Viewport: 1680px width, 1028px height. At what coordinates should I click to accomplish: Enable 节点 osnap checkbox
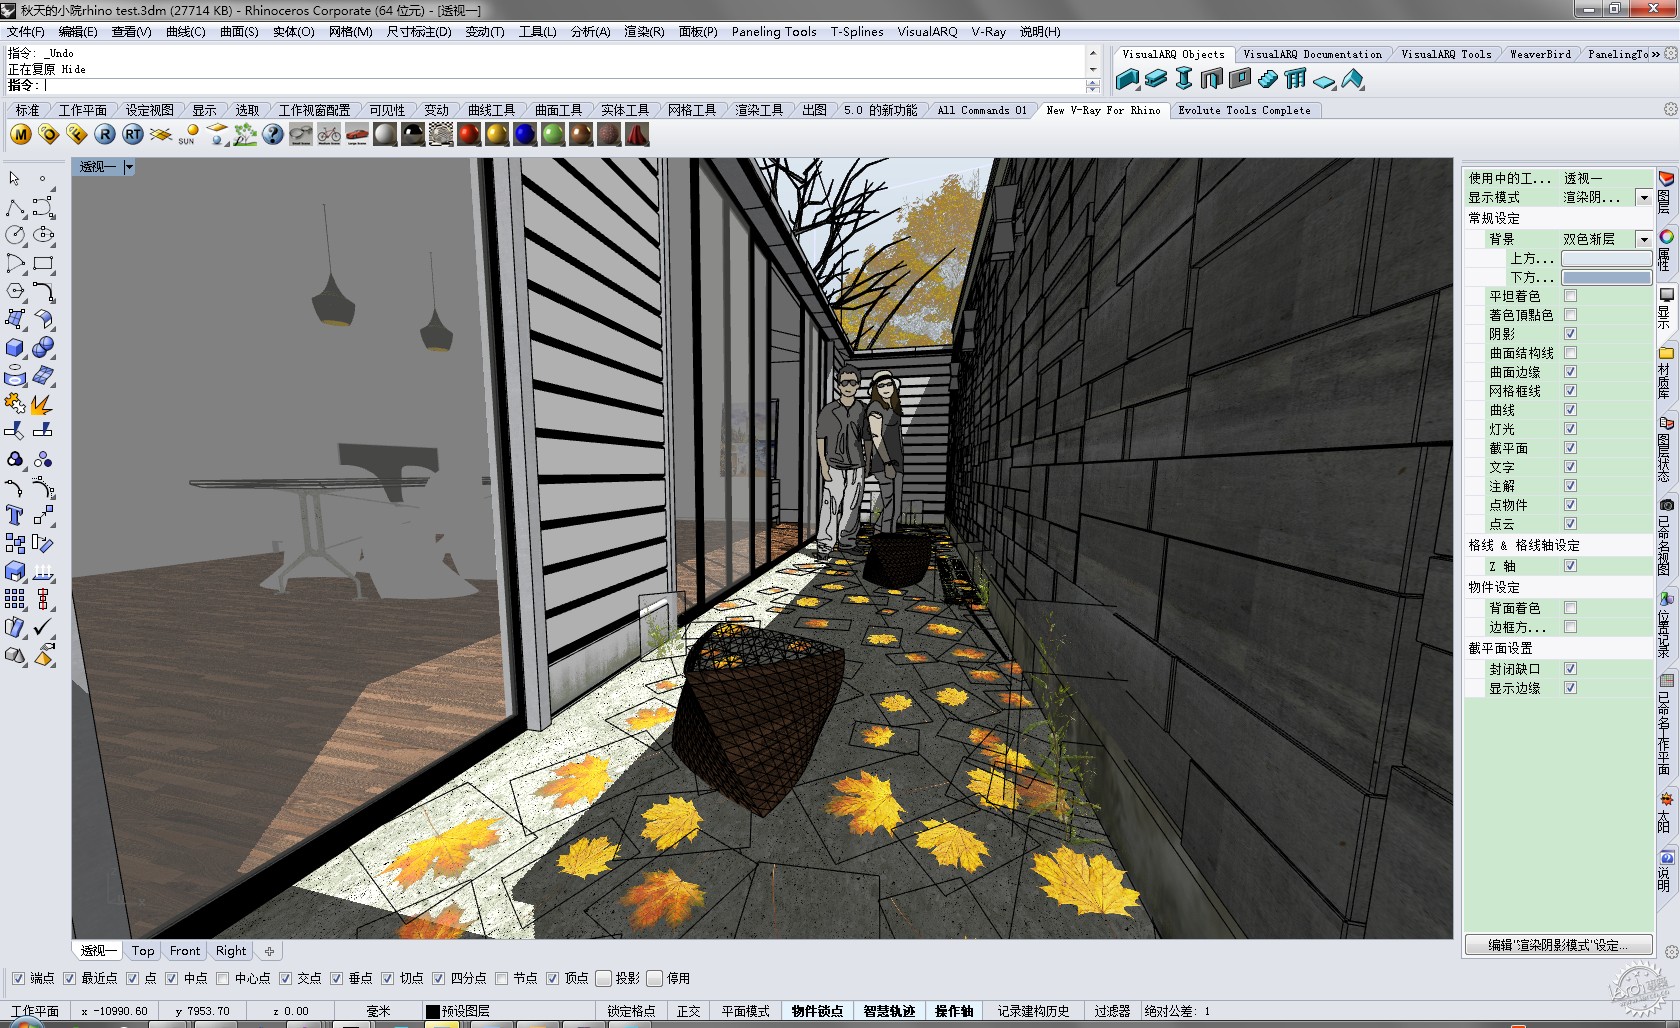point(501,978)
